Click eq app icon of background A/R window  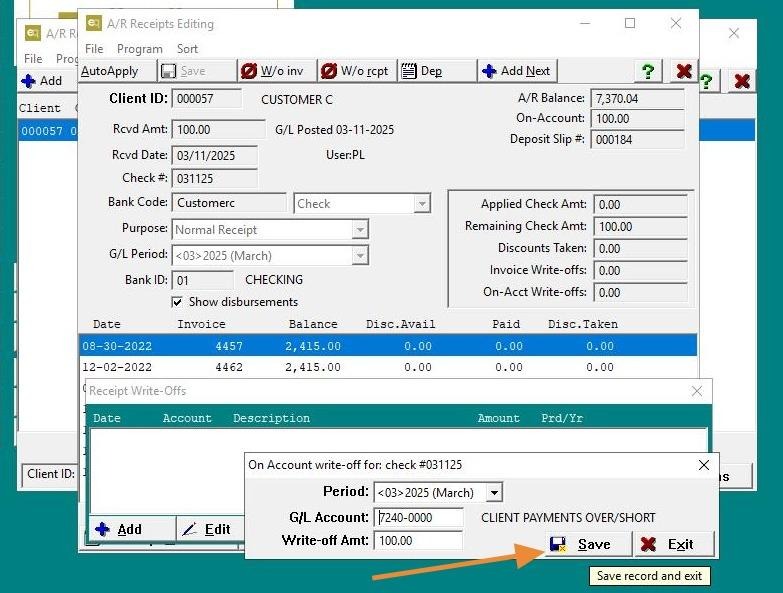click(x=32, y=33)
